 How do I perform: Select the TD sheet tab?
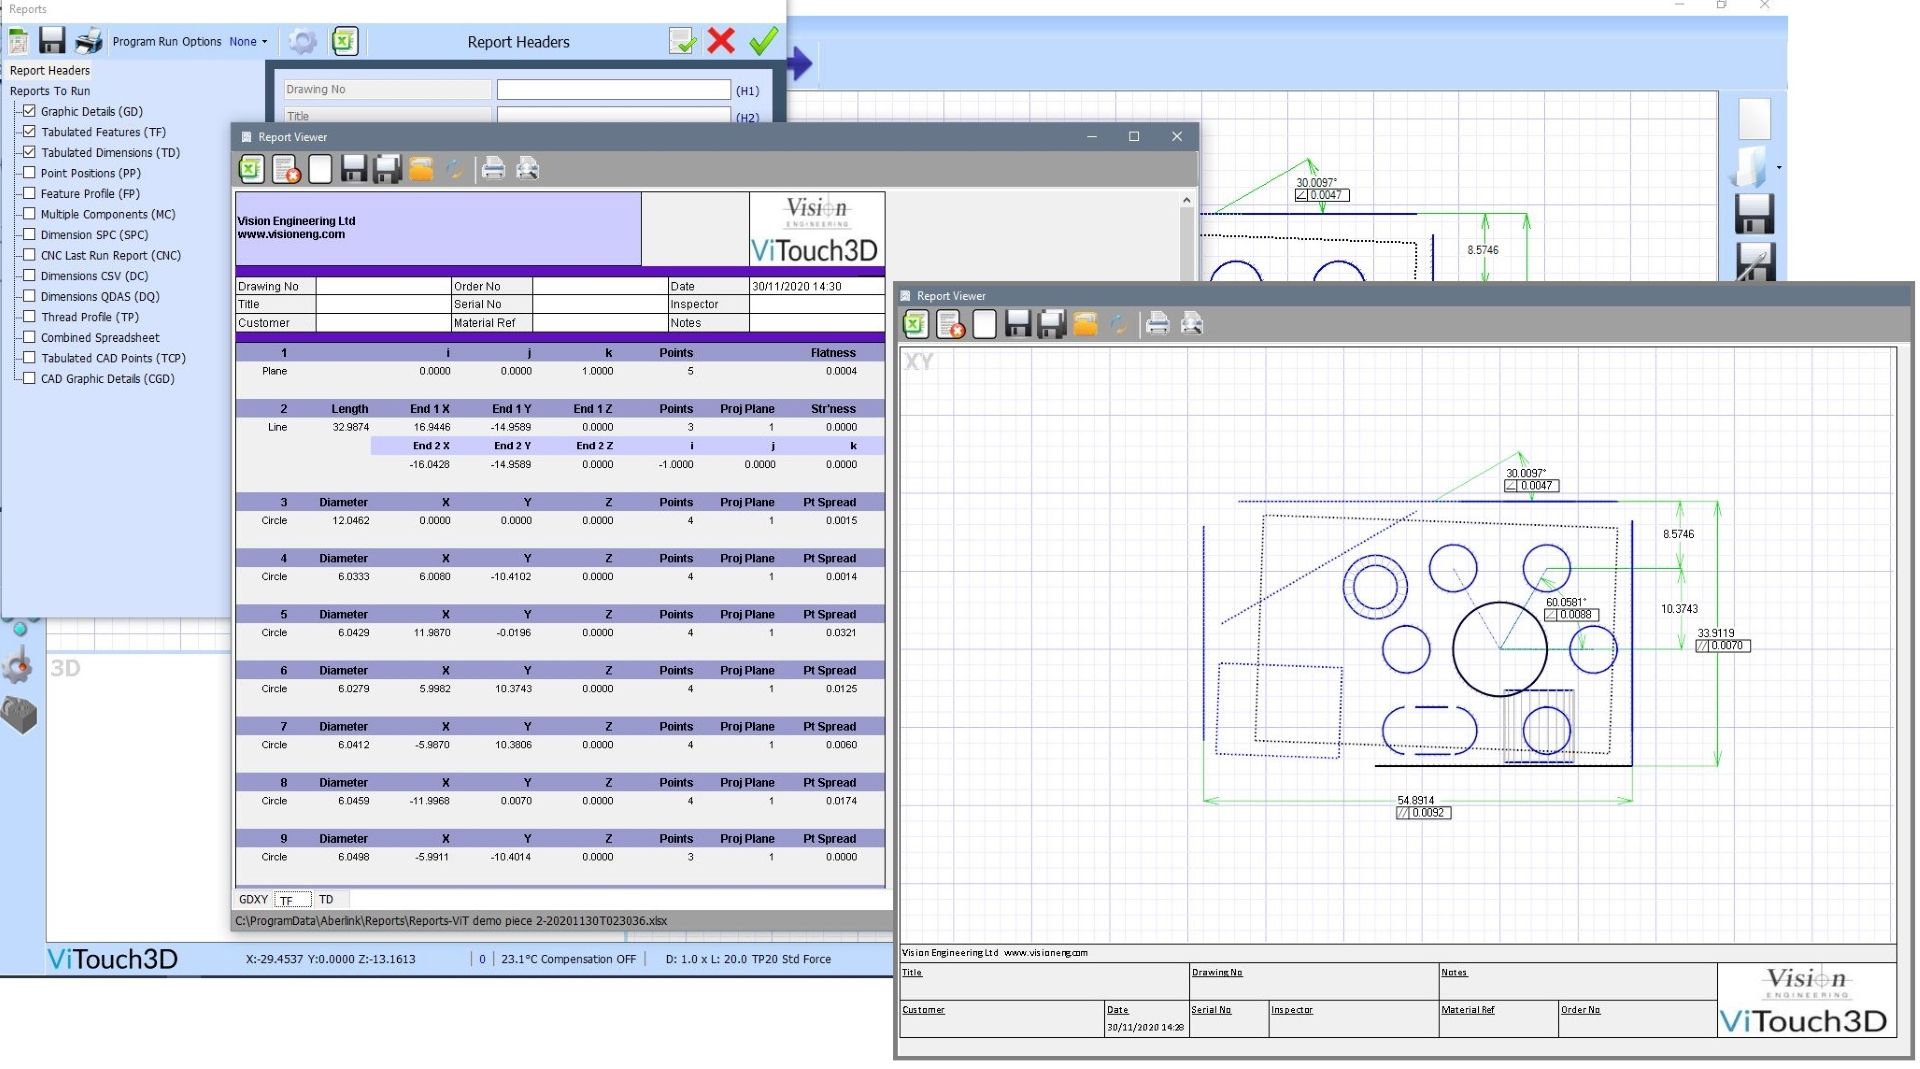coord(326,899)
